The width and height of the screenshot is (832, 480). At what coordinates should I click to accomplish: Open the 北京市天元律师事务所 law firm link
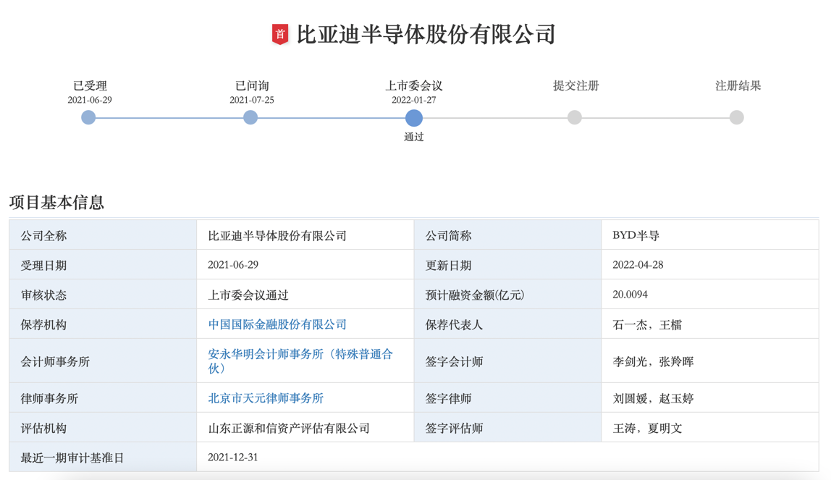tap(266, 398)
